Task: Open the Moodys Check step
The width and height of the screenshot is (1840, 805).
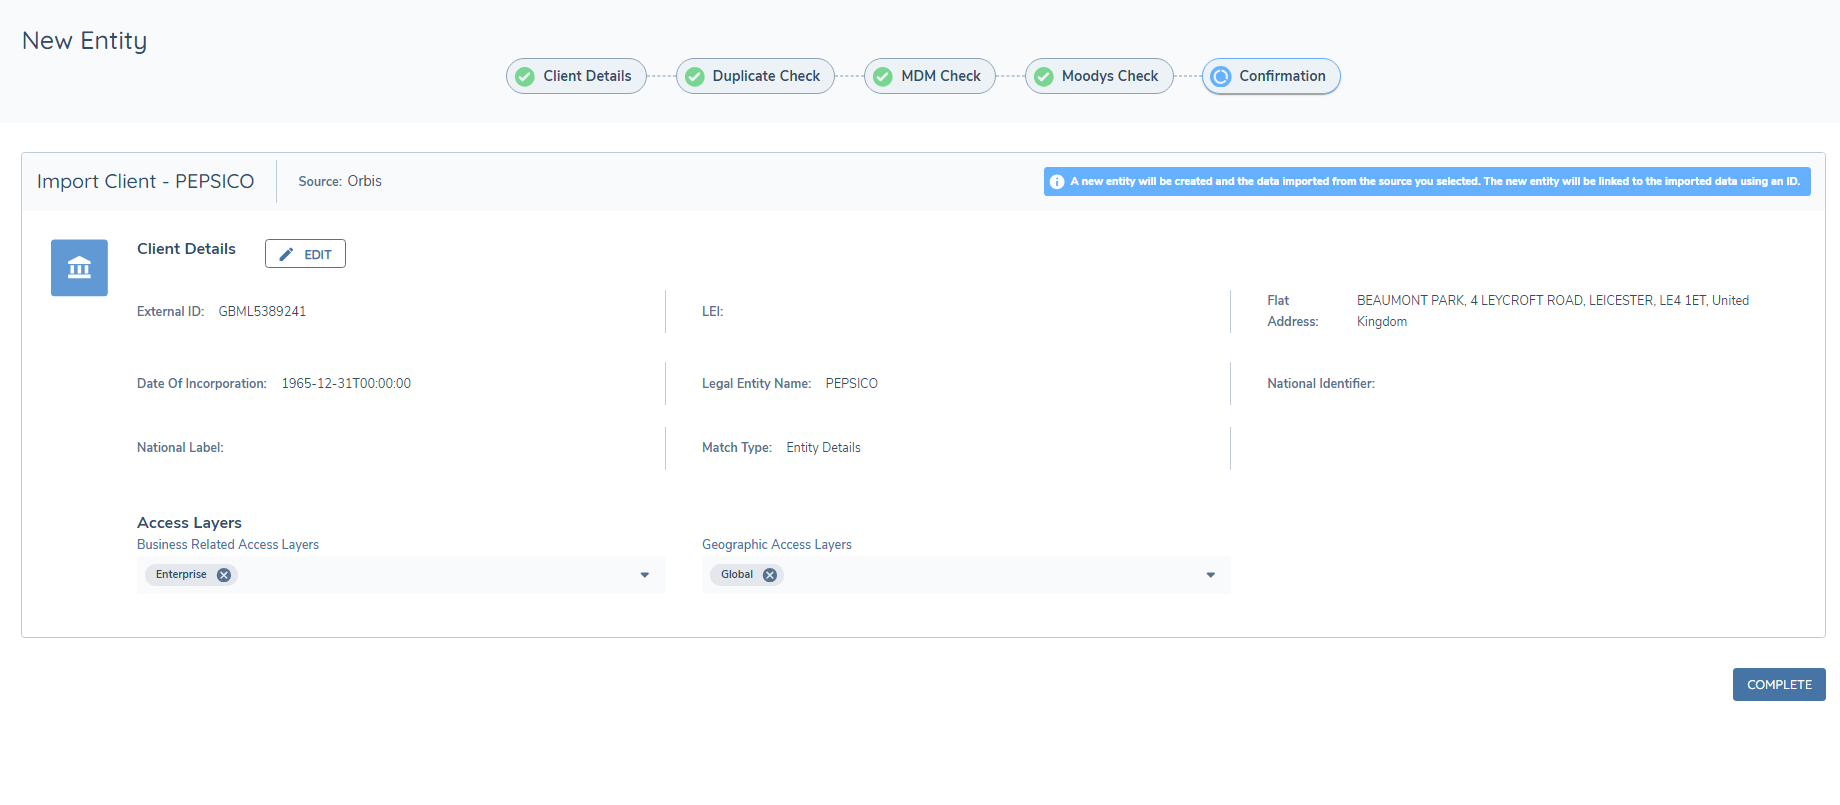Action: coord(1109,76)
